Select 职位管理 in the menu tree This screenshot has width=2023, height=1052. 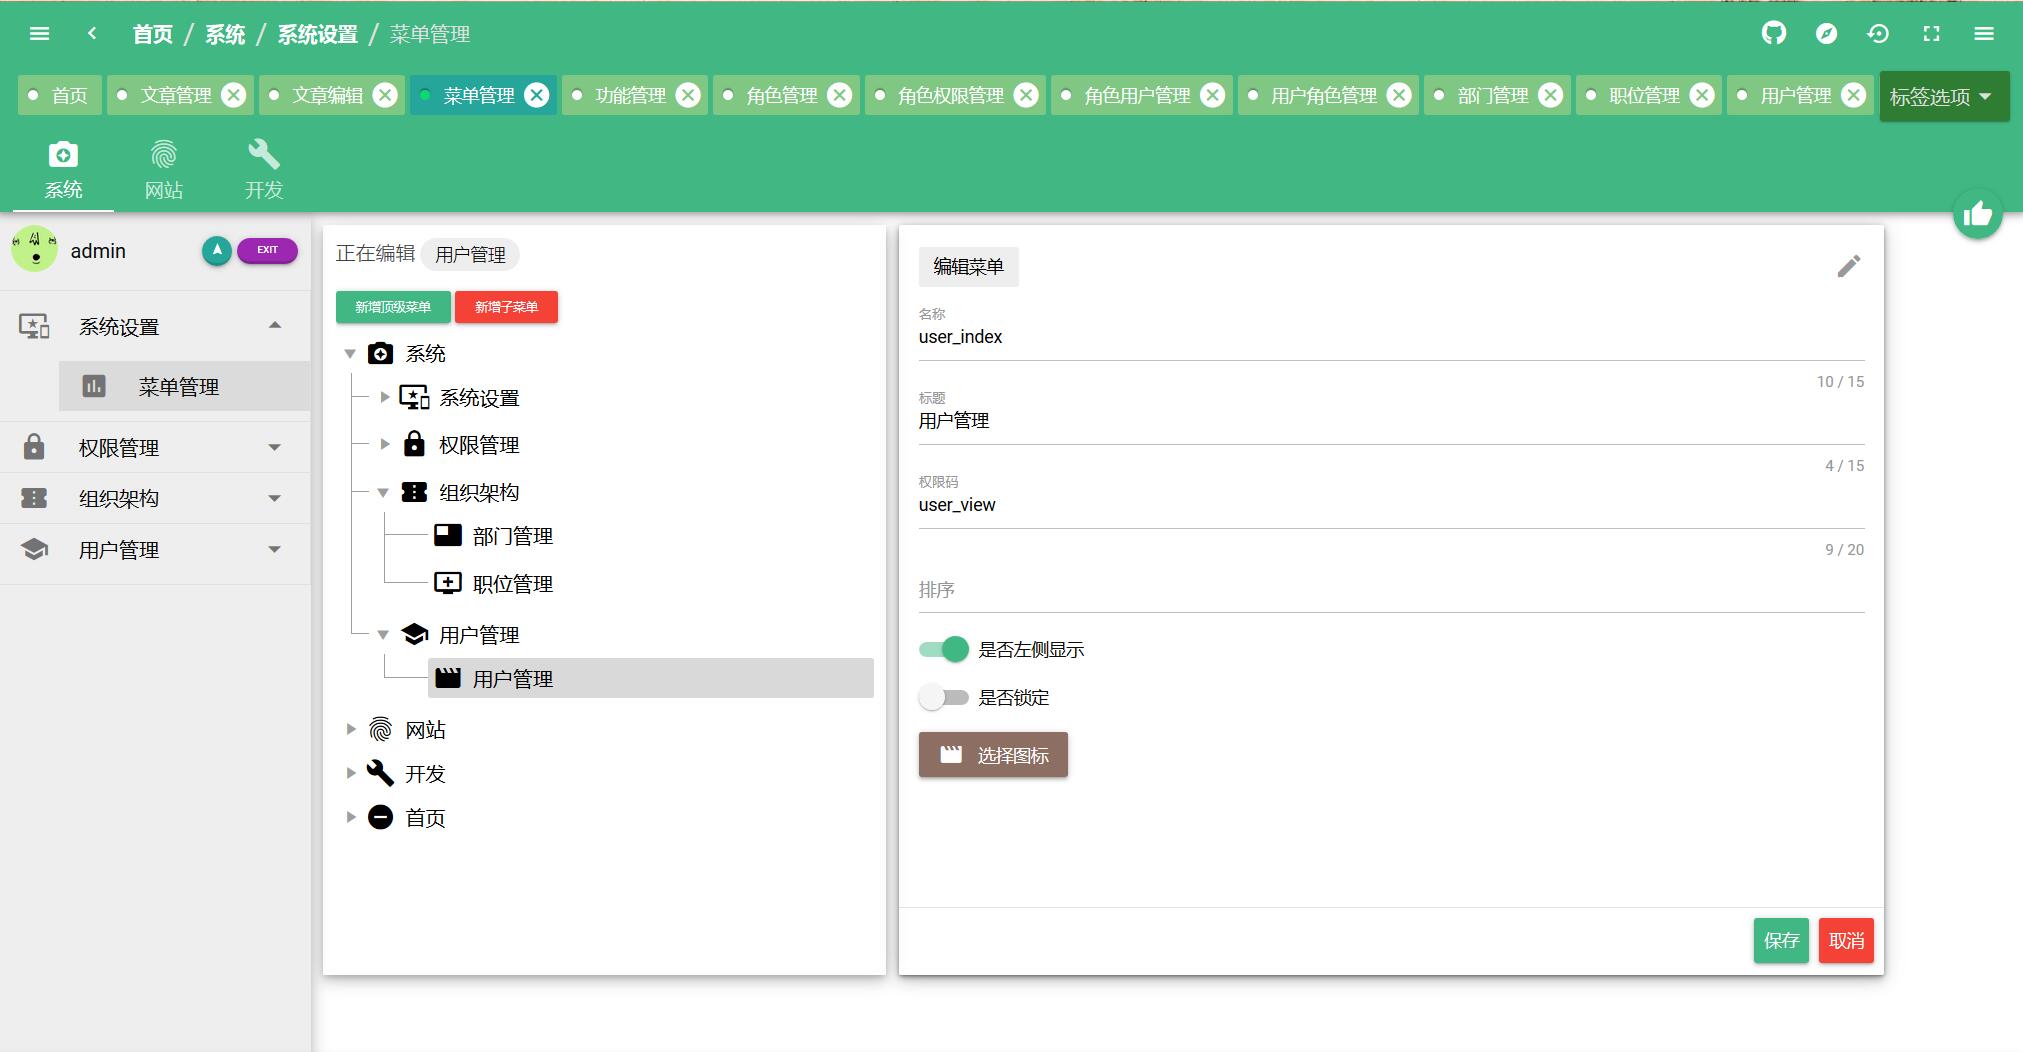tap(513, 584)
